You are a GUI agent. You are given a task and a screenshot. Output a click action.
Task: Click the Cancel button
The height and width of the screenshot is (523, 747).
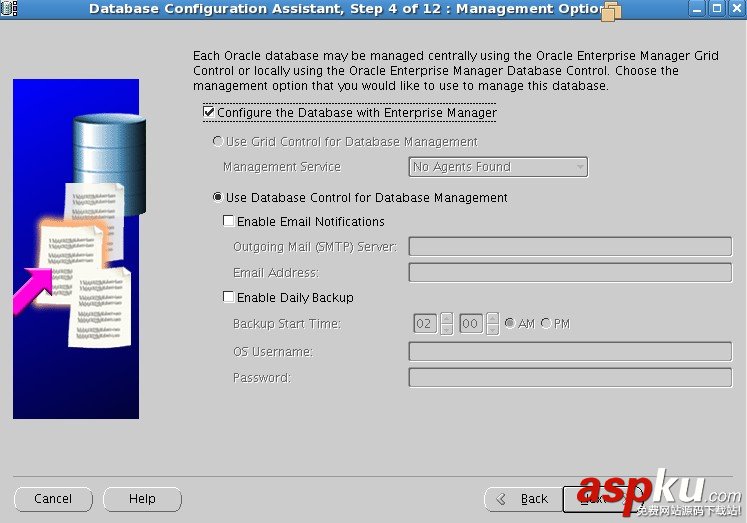53,499
